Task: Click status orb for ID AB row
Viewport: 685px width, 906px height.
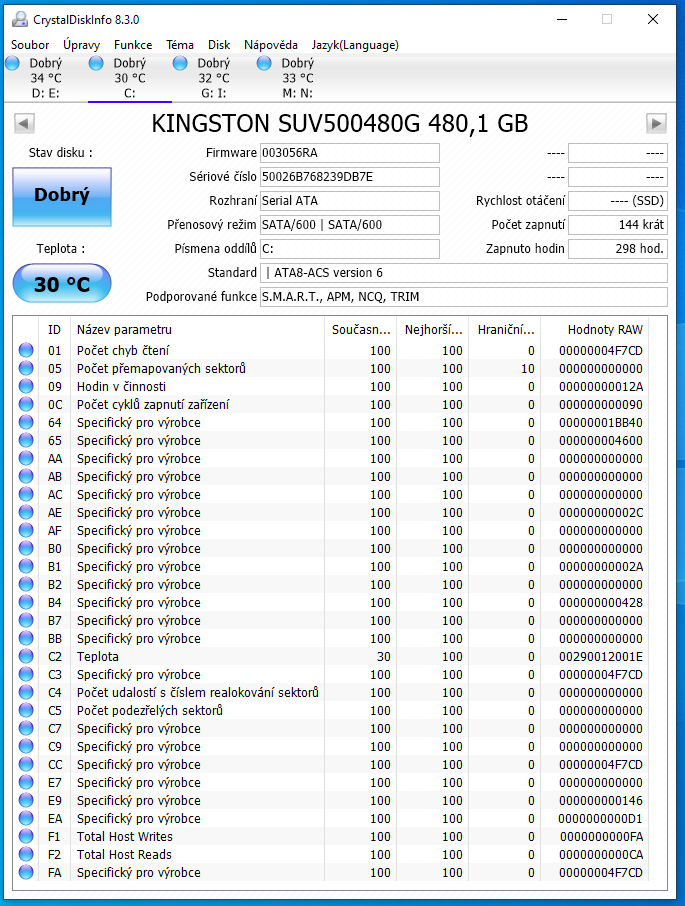Action: tap(26, 476)
